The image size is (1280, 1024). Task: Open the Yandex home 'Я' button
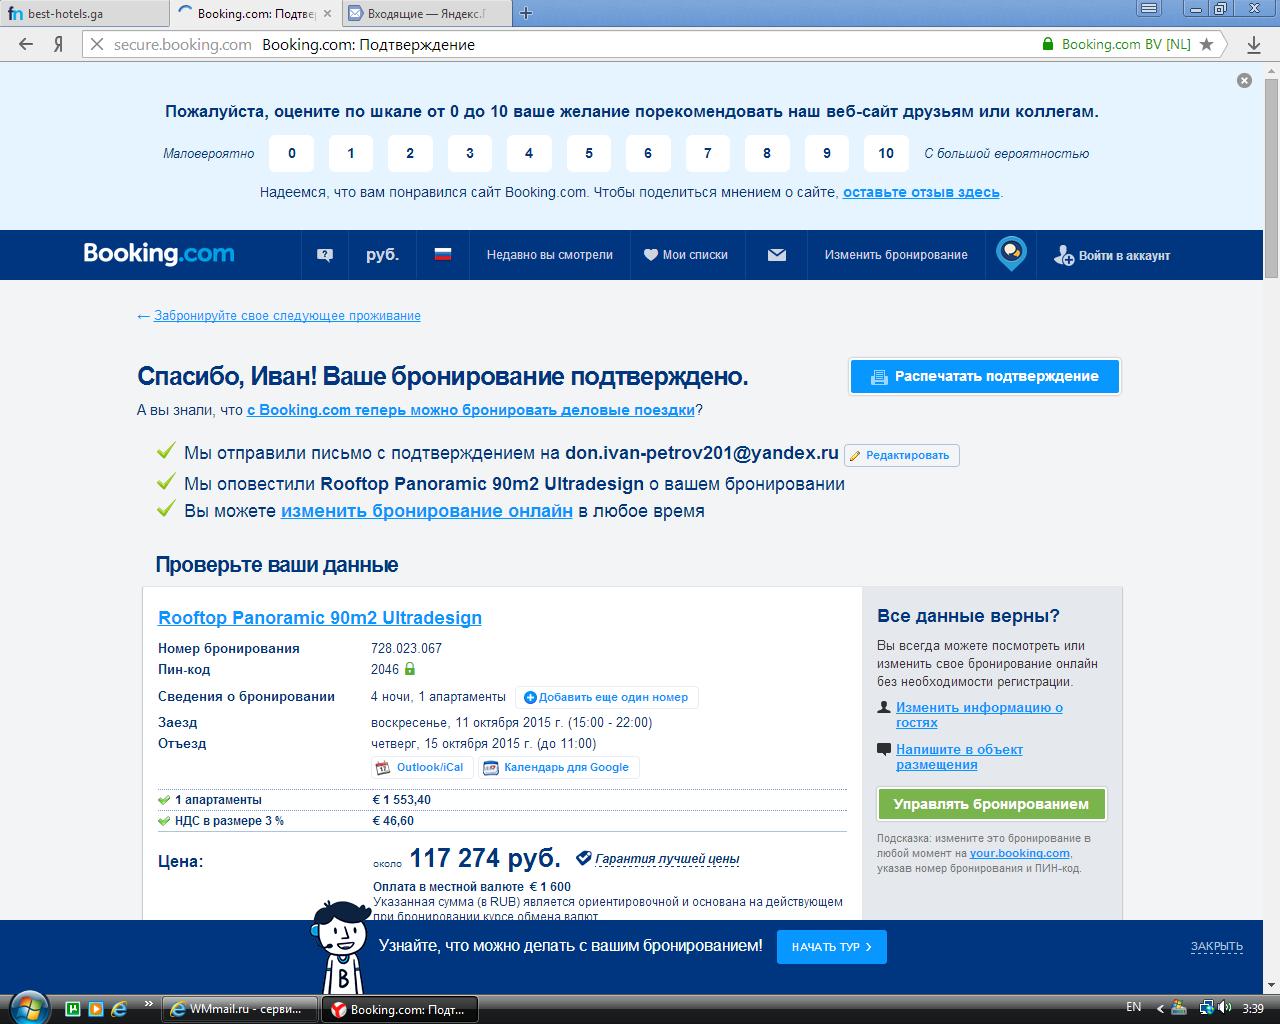tap(59, 44)
